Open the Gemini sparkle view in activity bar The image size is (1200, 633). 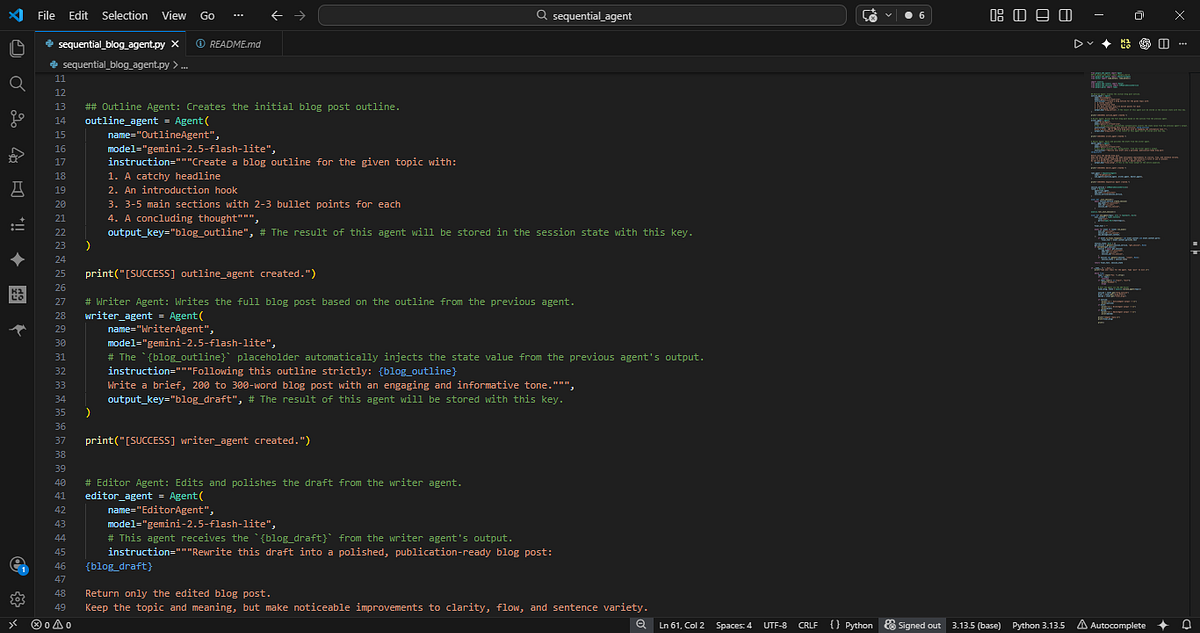16,260
